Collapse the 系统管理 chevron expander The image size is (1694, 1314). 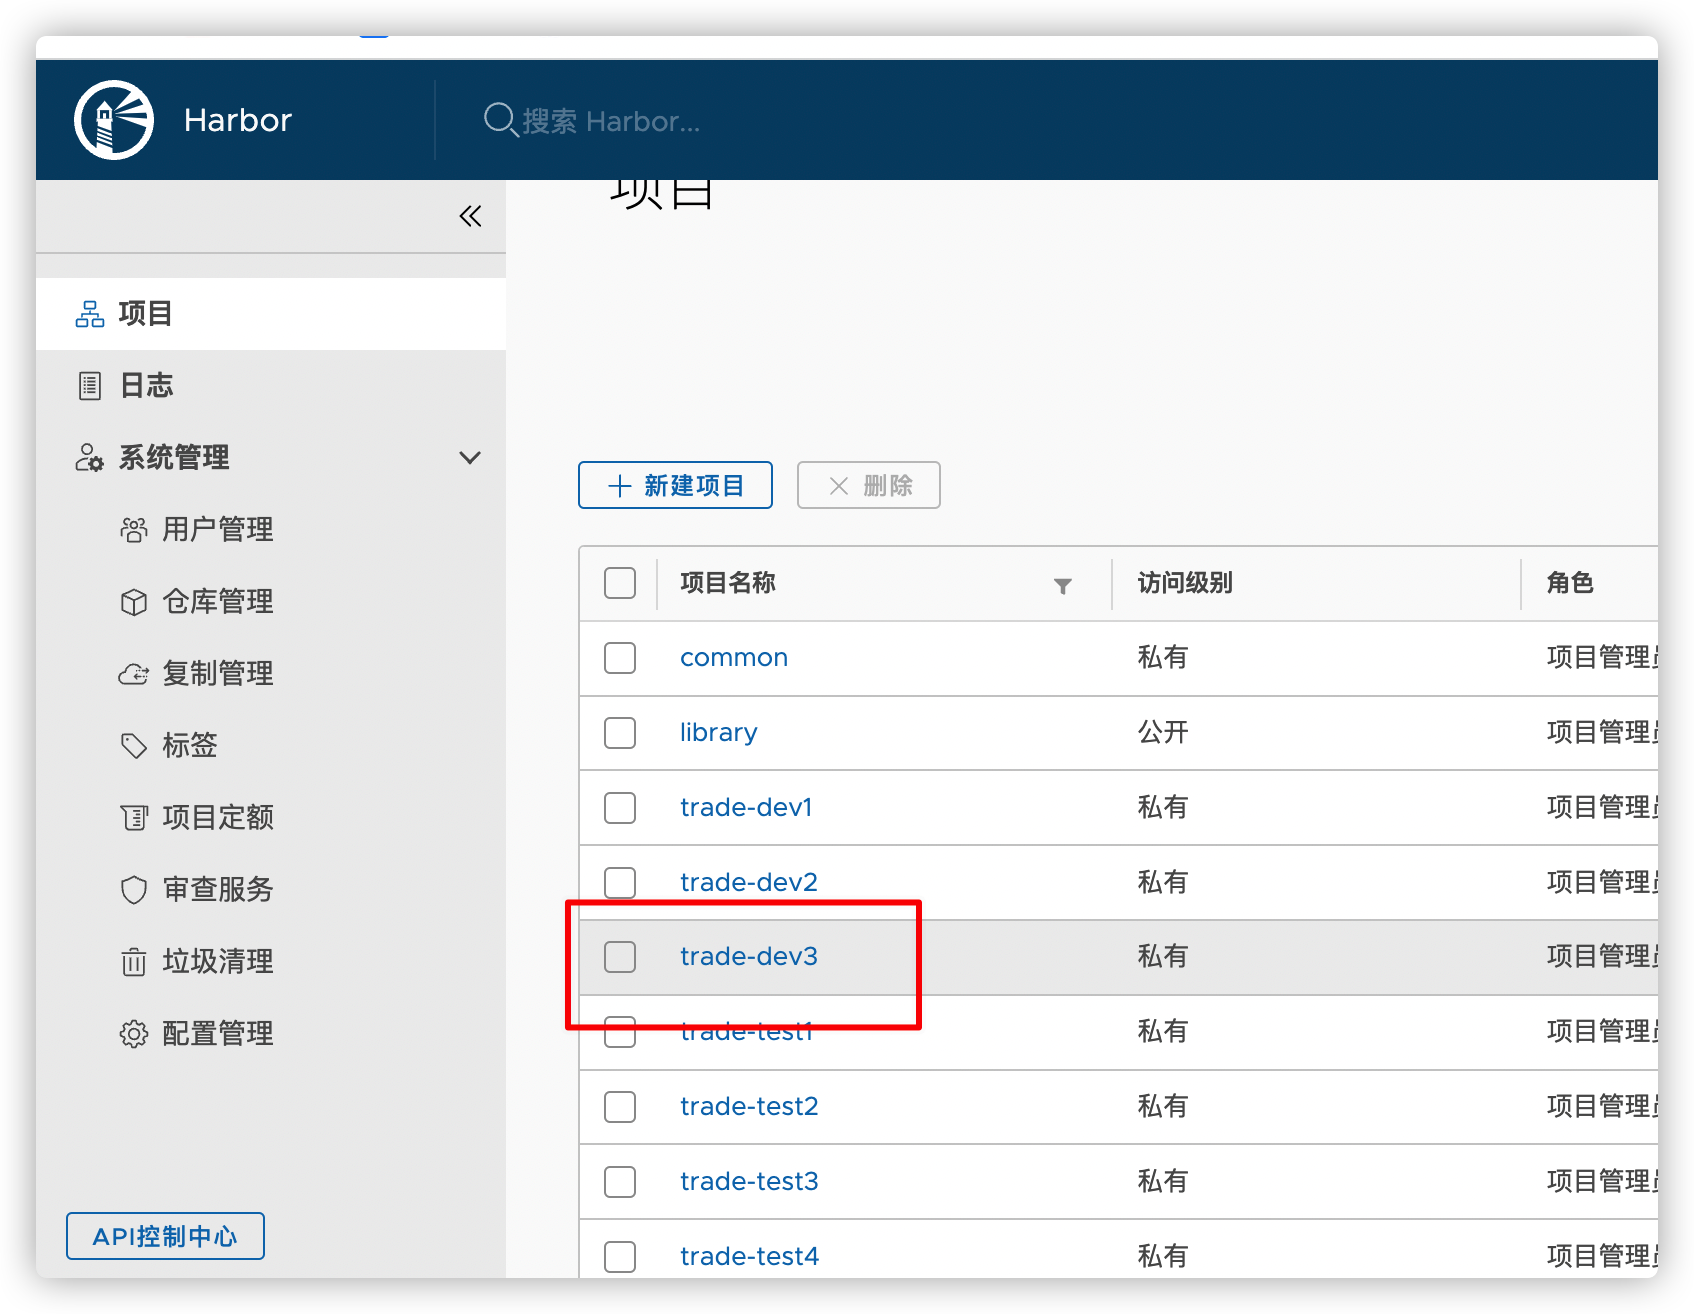point(470,458)
